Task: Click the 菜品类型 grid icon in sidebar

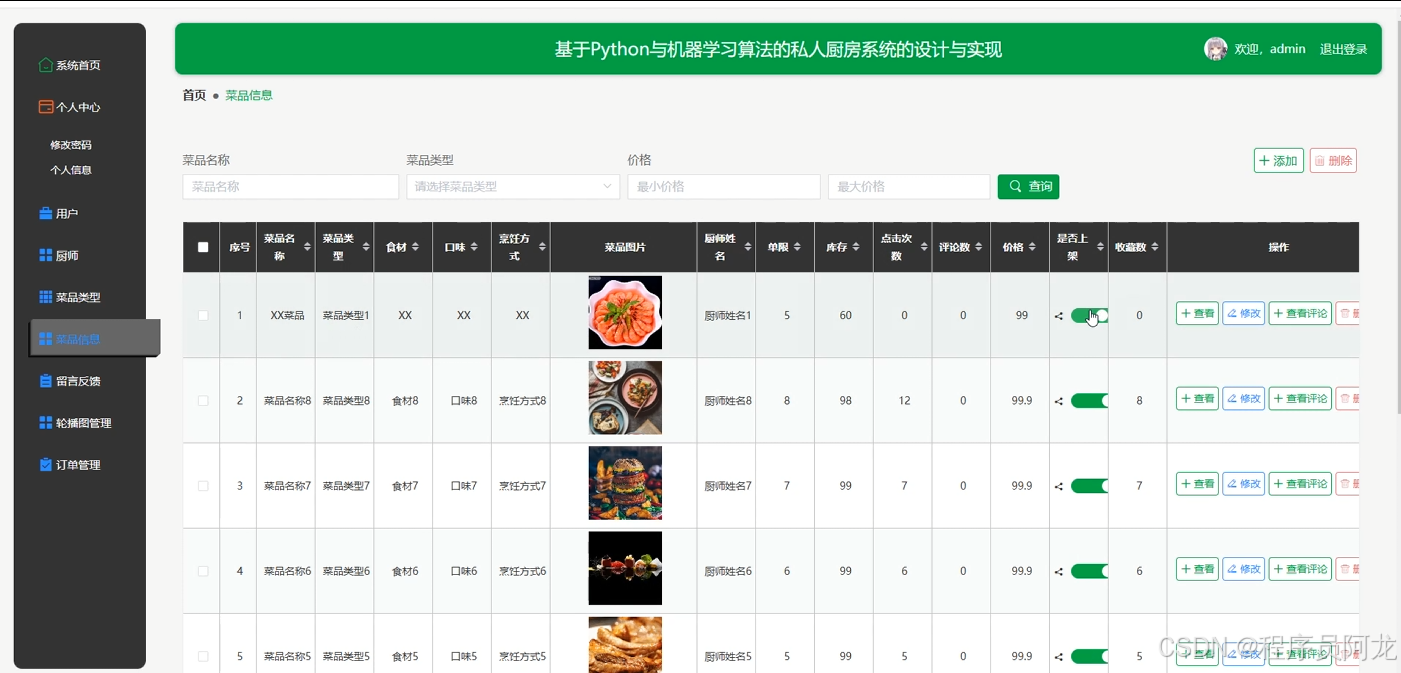Action: click(x=45, y=297)
